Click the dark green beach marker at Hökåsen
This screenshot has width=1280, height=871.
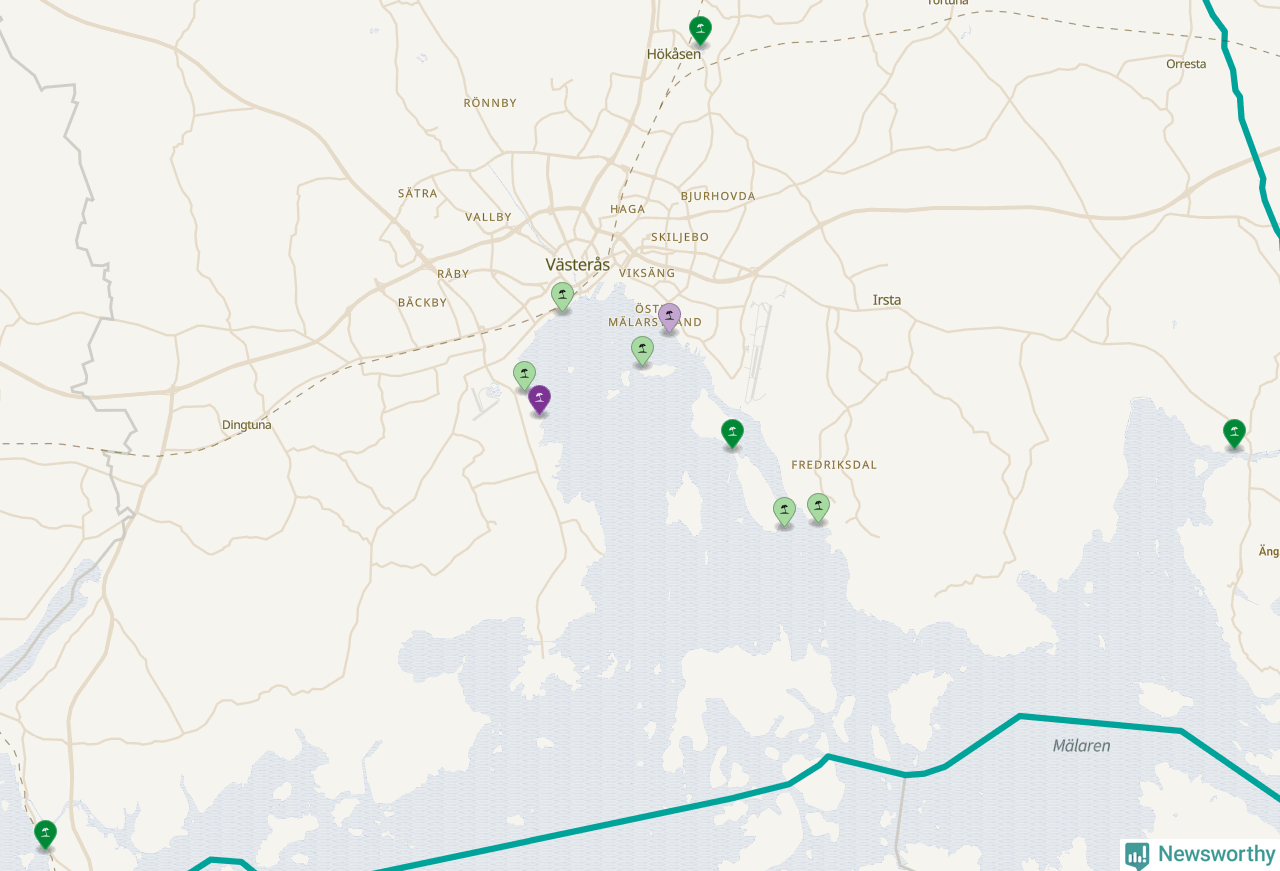coord(700,31)
